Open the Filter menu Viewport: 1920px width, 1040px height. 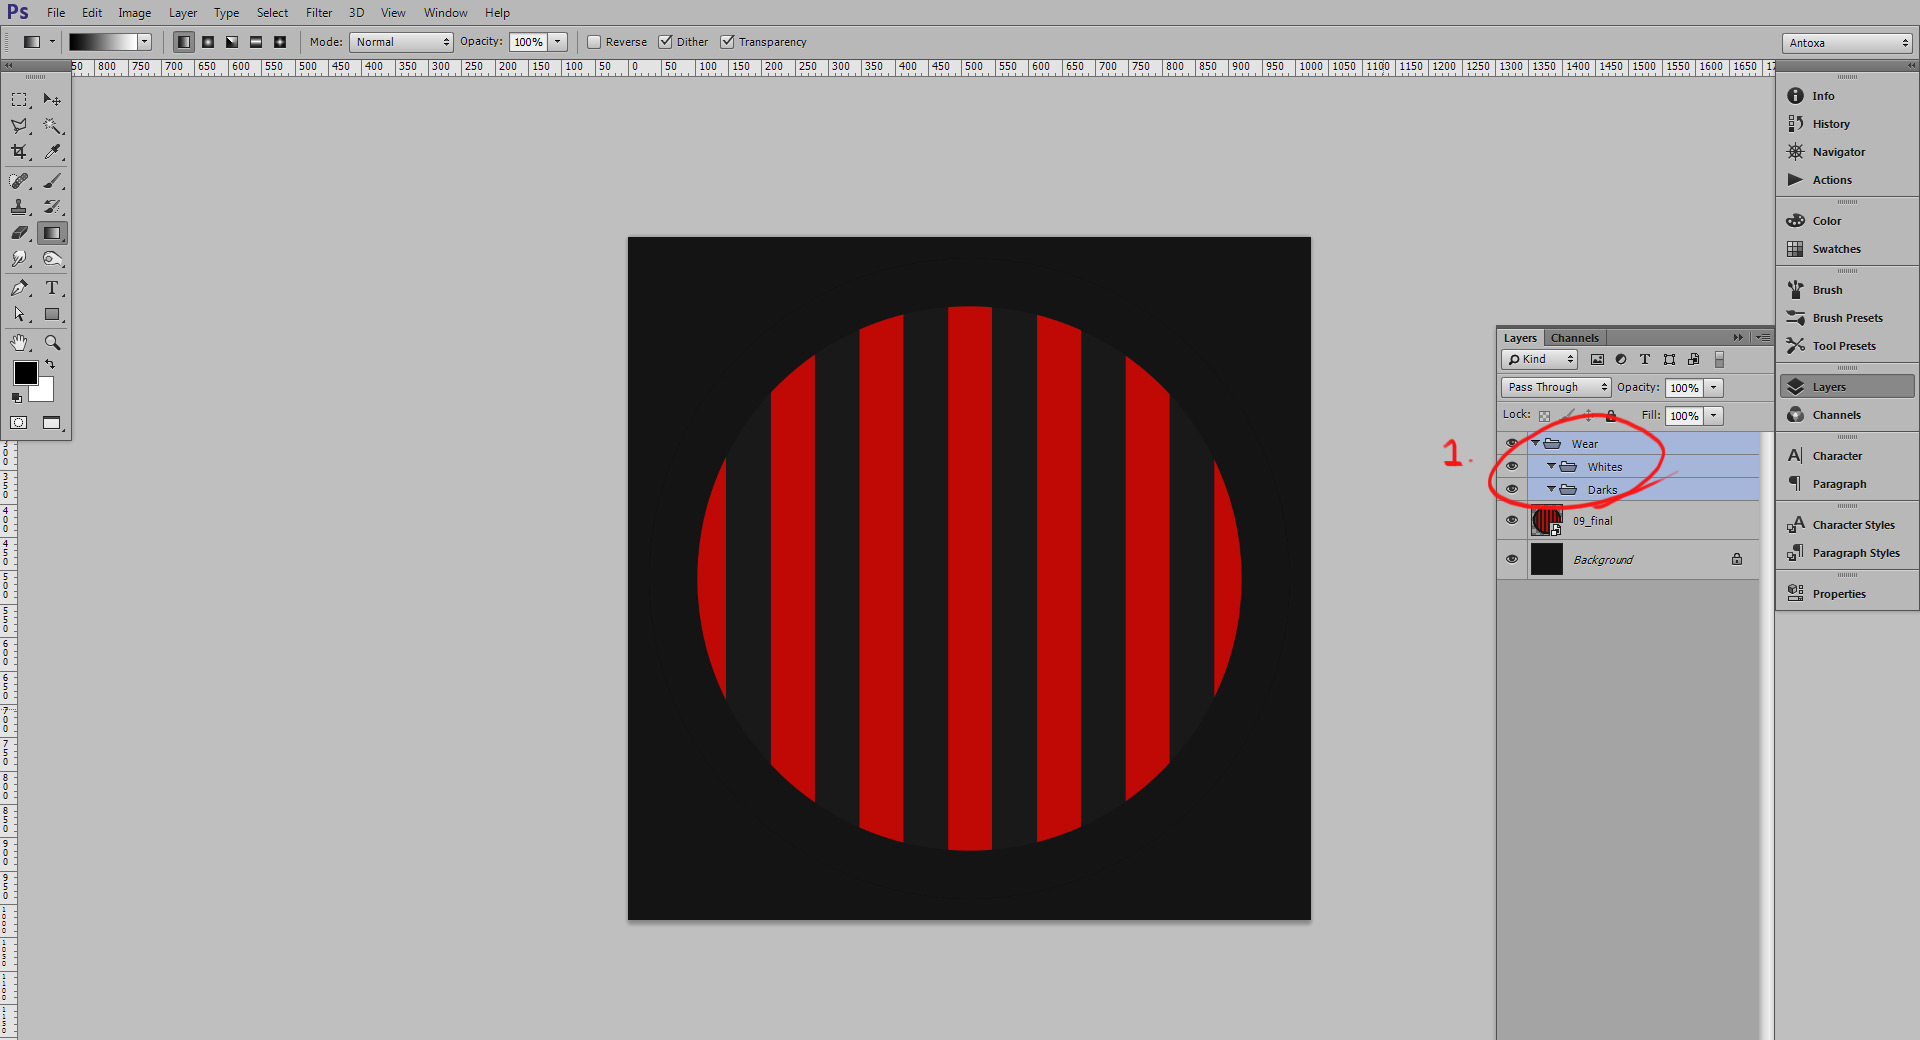319,13
